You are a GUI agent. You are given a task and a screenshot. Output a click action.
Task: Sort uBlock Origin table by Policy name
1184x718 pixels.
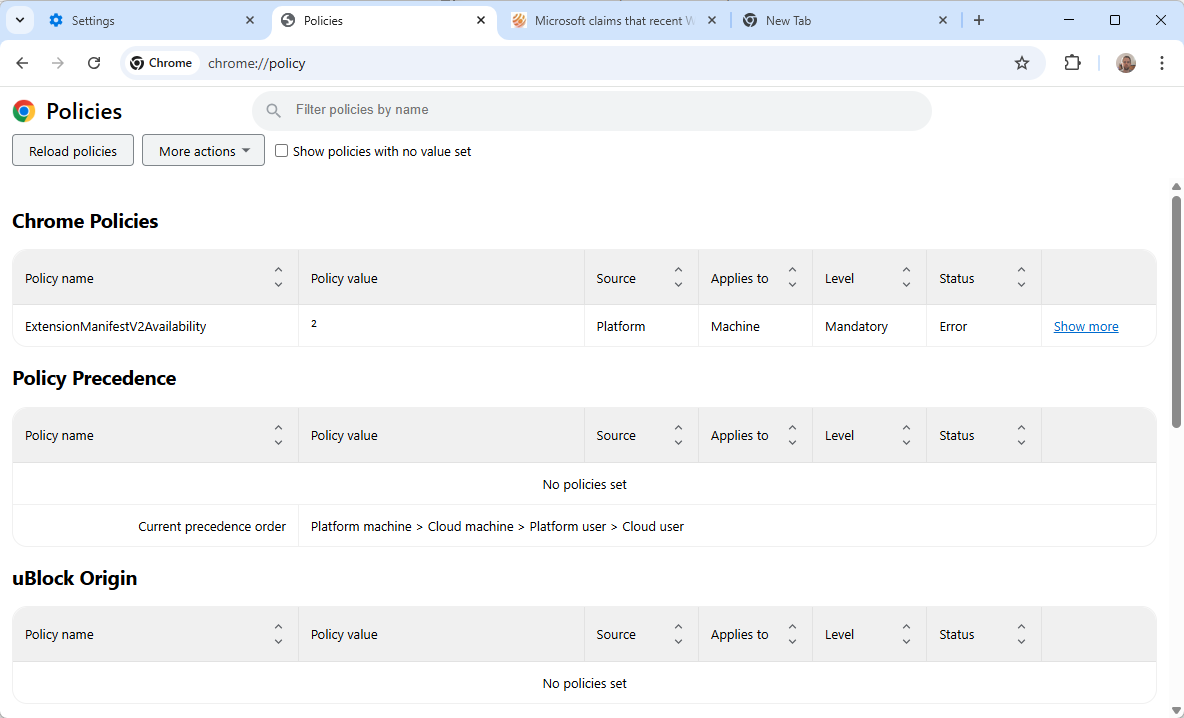[278, 634]
